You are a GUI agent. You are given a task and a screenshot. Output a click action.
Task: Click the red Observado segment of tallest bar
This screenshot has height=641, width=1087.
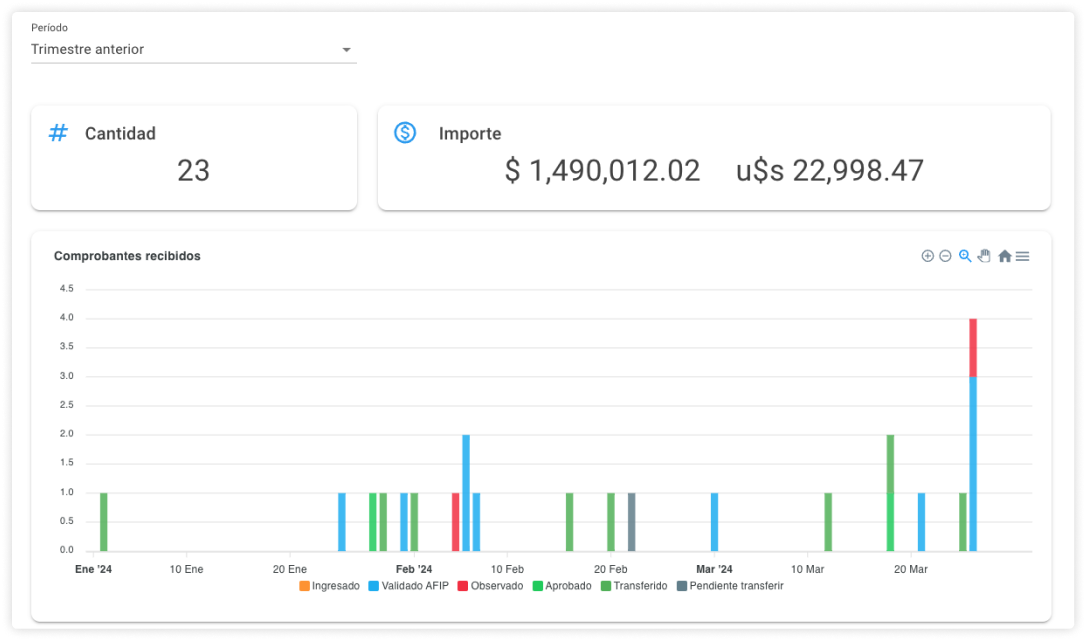point(973,347)
